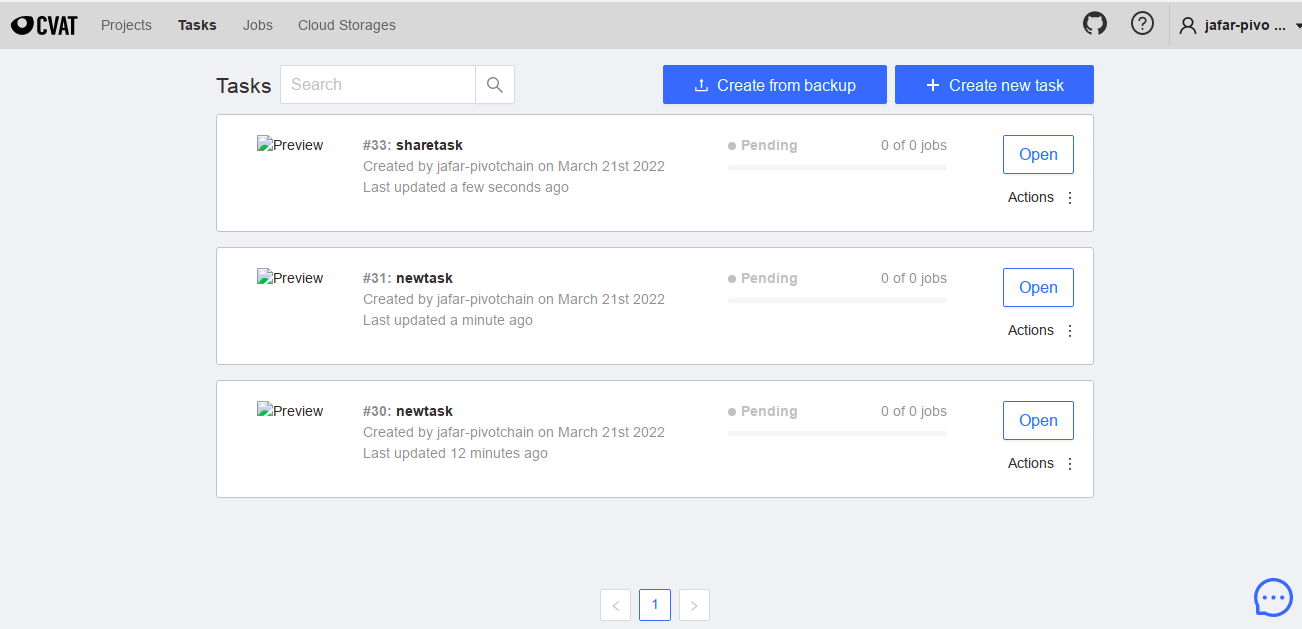Expand the jafar-pivo user menu
The image size is (1302, 629).
pyautogui.click(x=1240, y=25)
